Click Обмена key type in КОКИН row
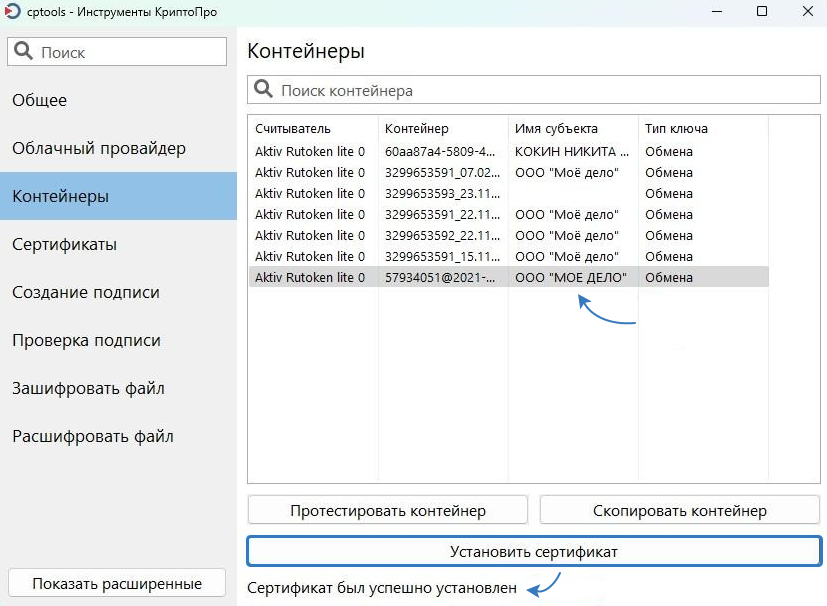 tap(669, 151)
